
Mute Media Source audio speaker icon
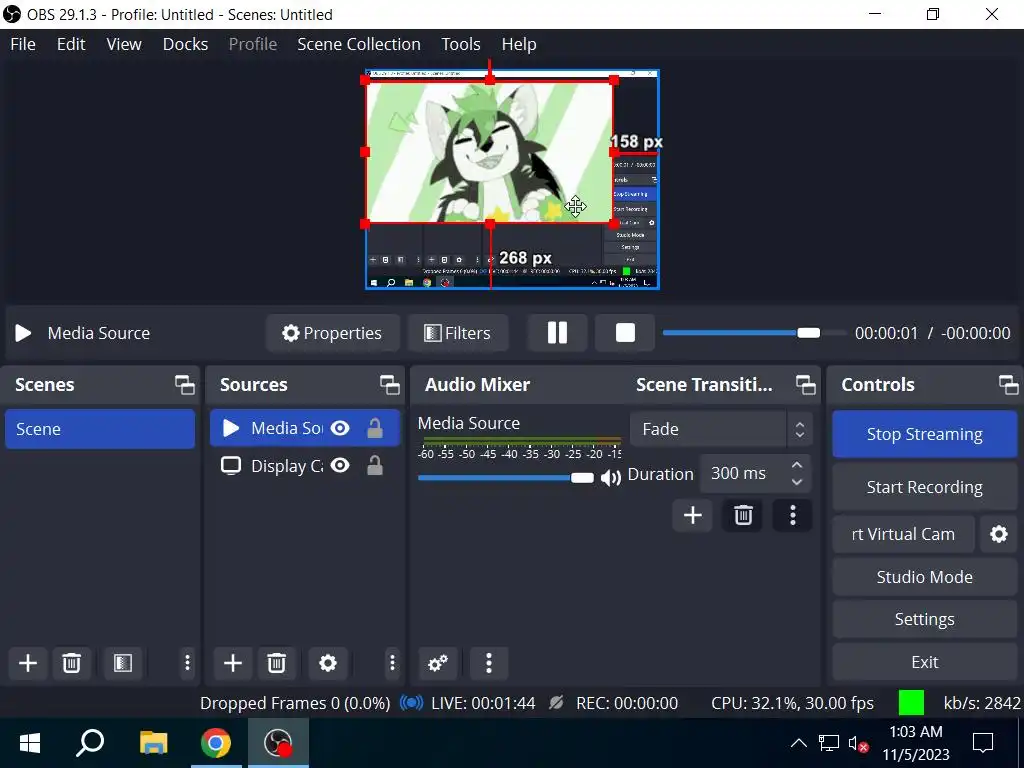[611, 478]
